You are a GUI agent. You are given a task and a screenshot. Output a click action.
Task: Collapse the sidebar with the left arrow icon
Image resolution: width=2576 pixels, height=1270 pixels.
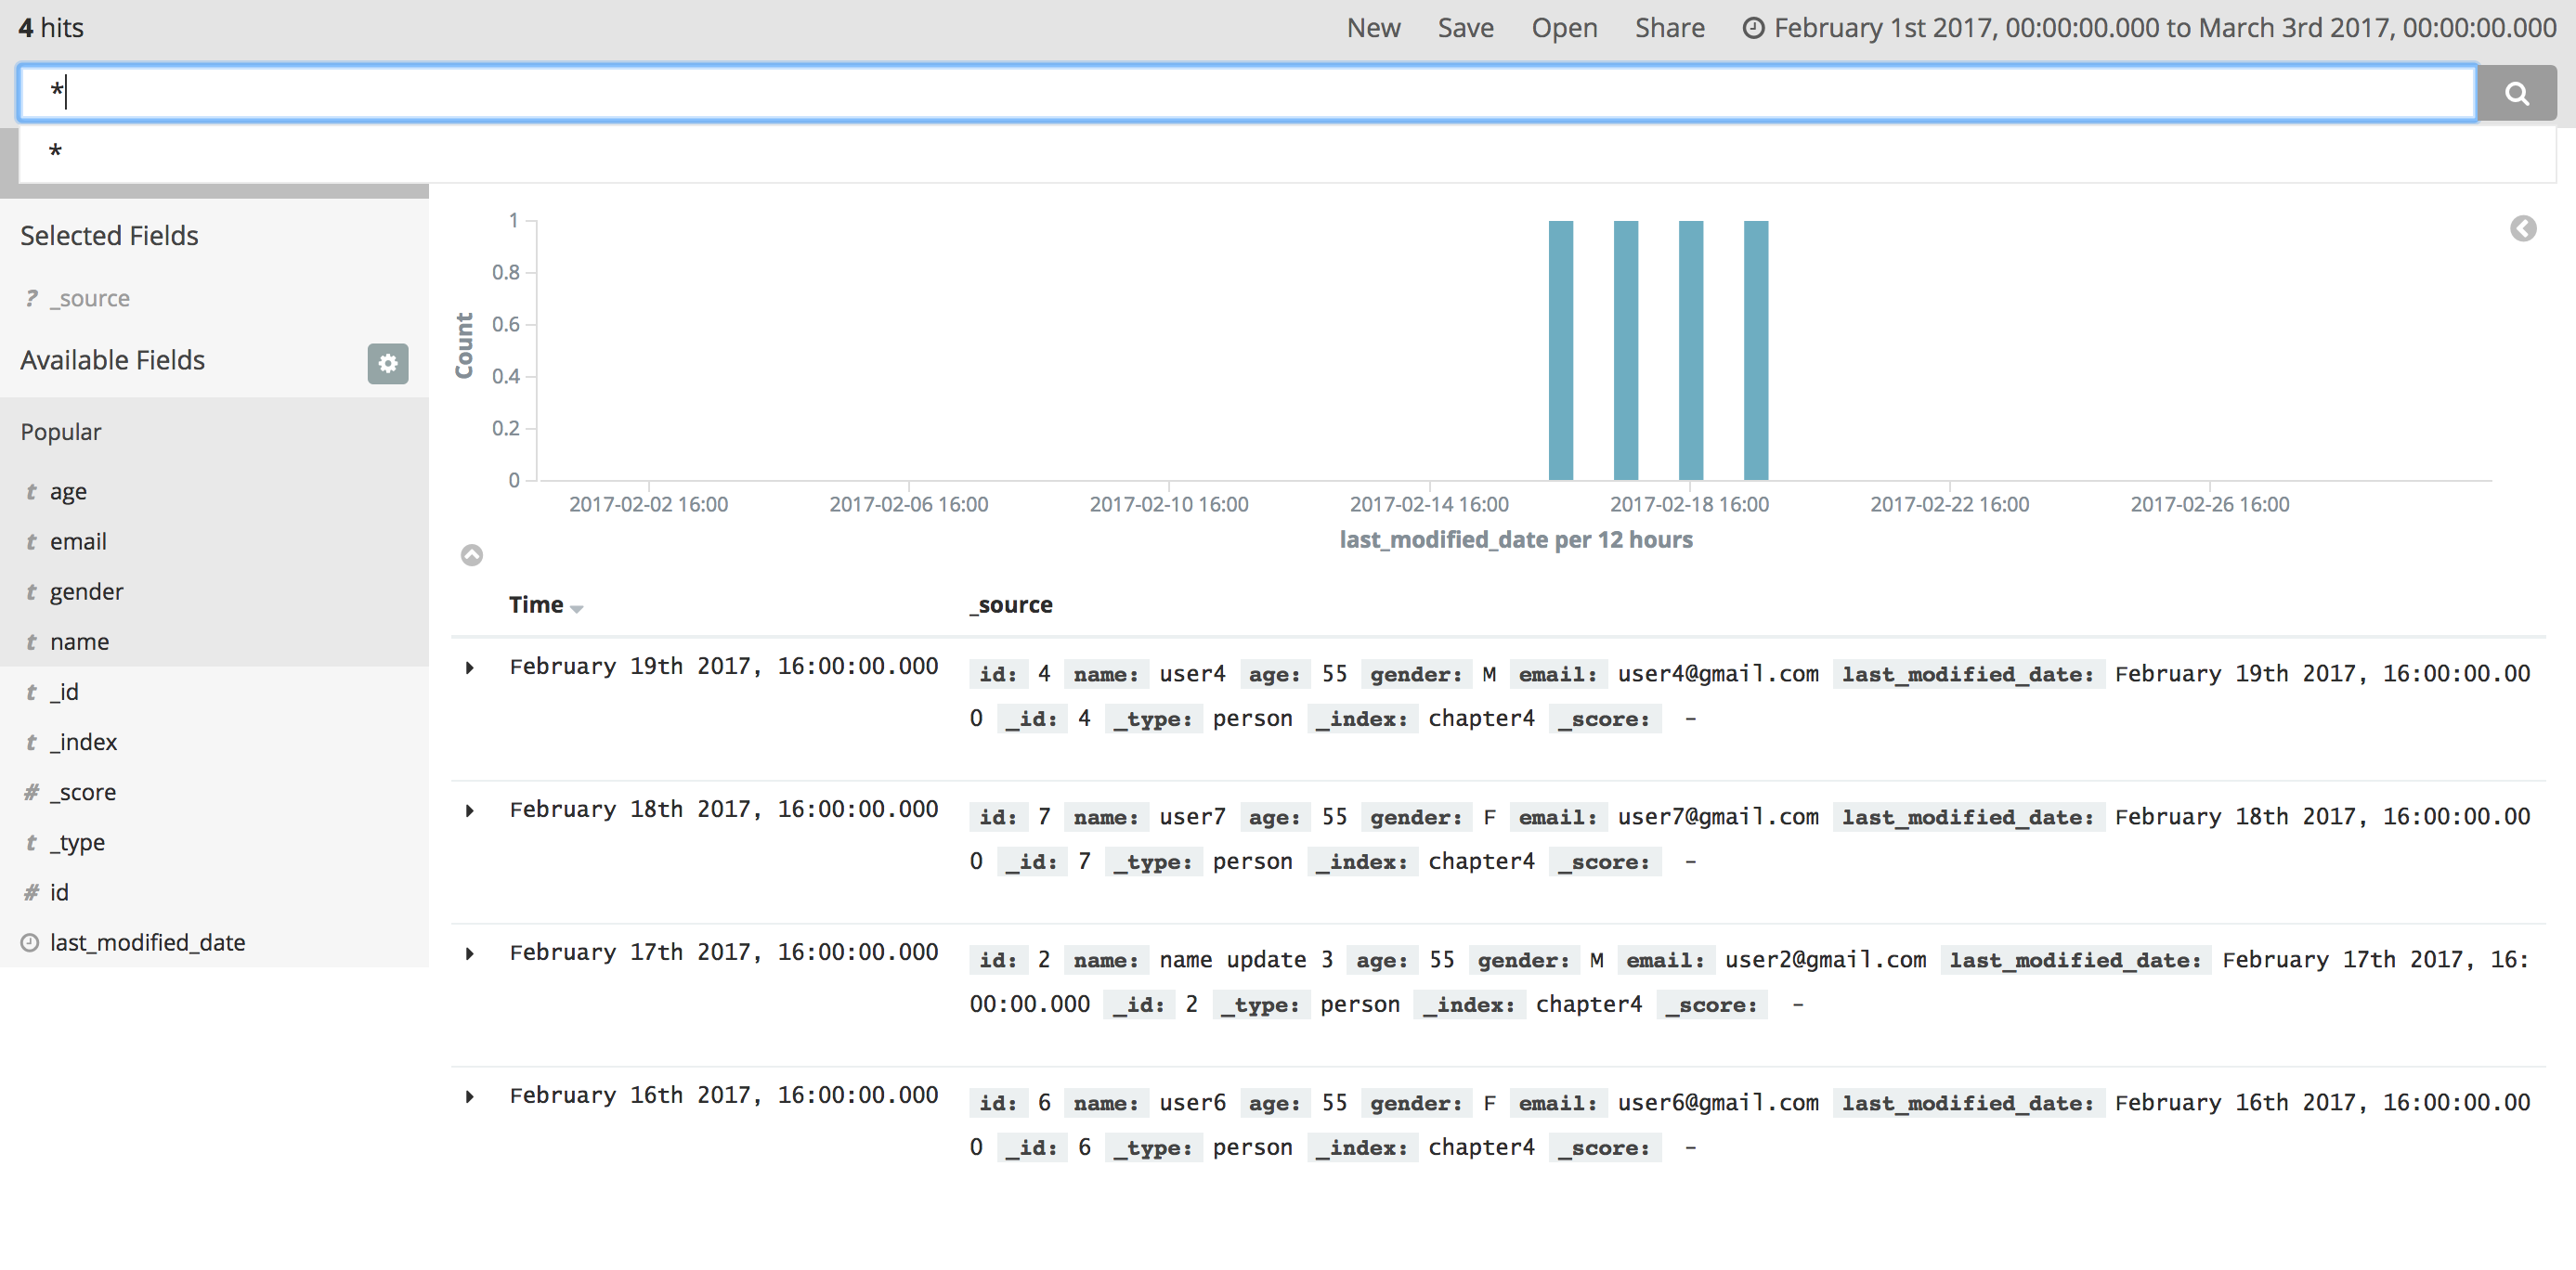click(2523, 229)
